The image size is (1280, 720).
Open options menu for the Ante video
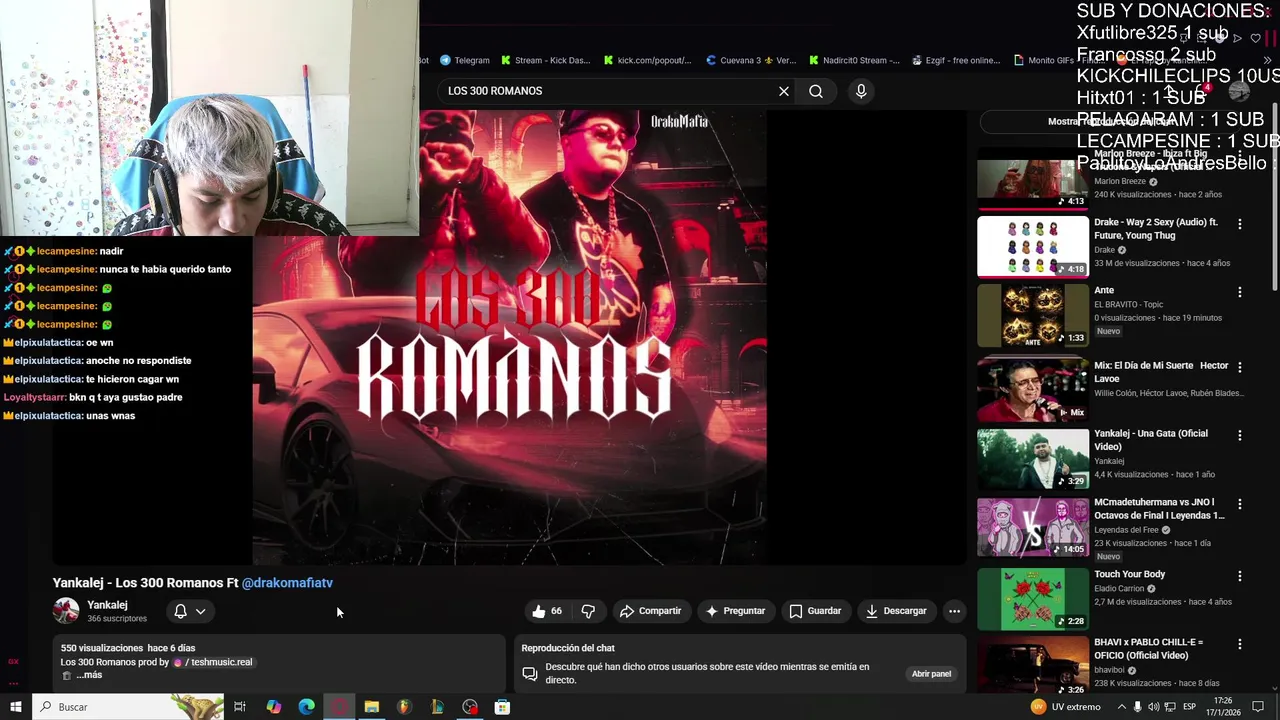(x=1240, y=292)
